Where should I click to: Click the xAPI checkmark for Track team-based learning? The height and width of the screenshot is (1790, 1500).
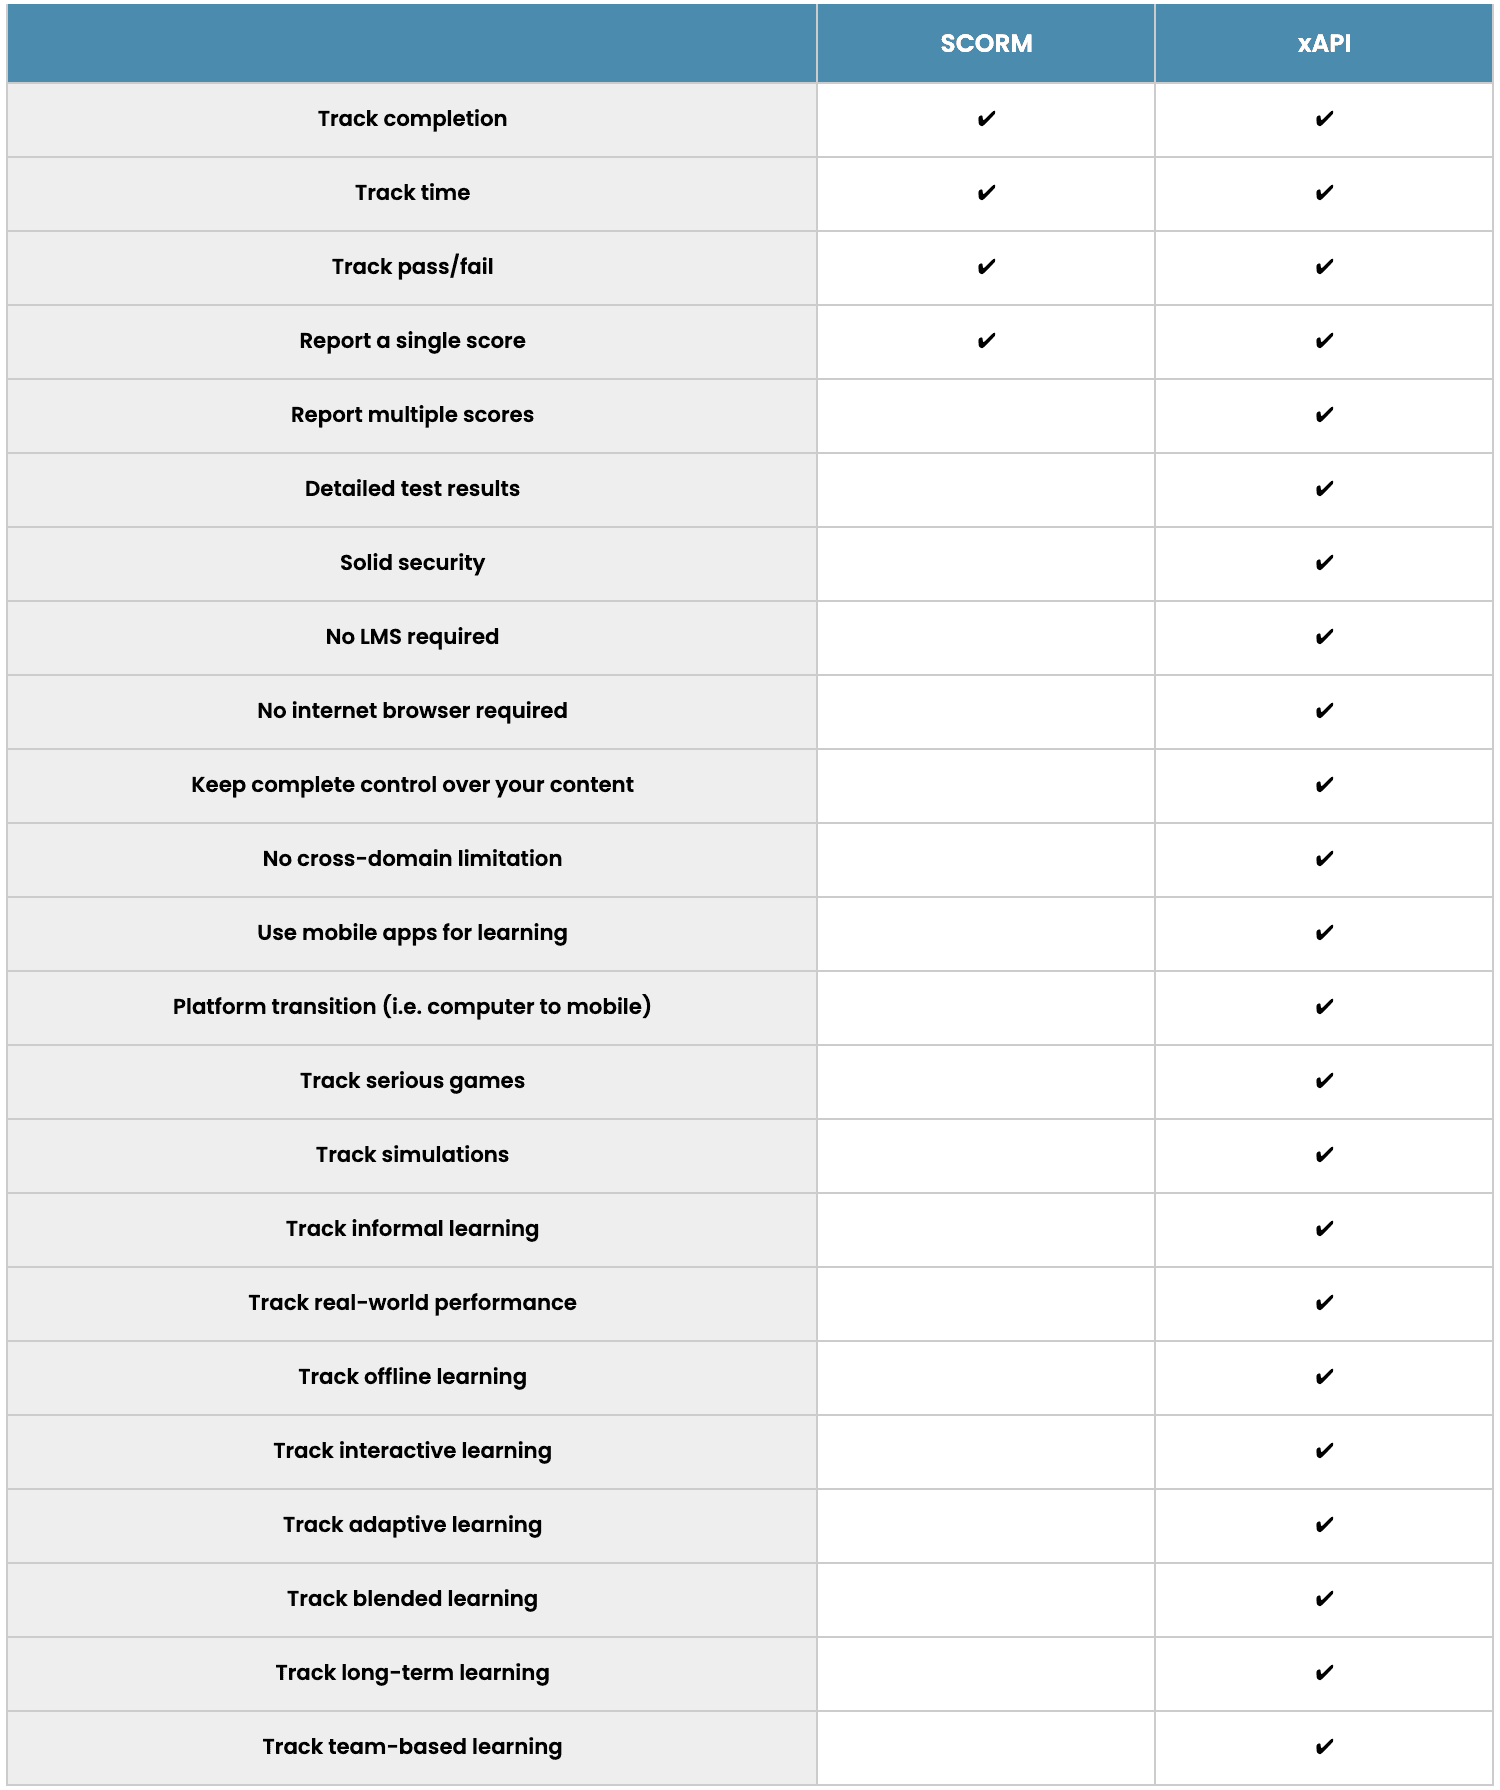click(1324, 1747)
